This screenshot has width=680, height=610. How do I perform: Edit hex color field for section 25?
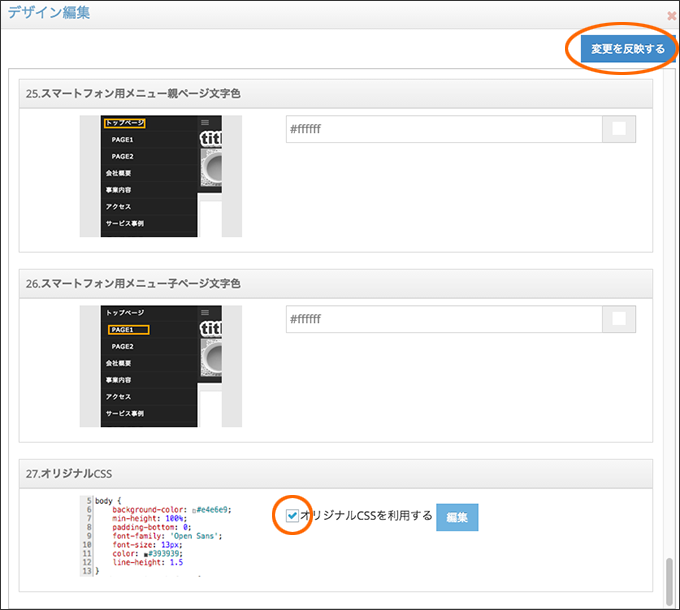[x=444, y=129]
